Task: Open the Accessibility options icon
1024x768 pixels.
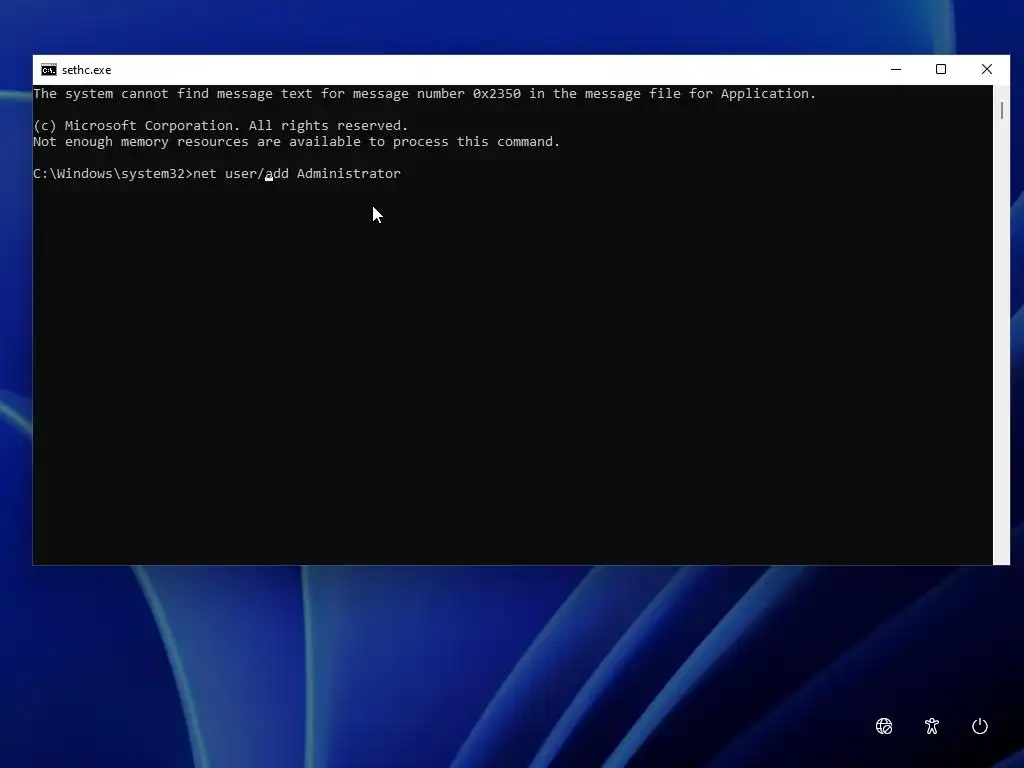Action: pyautogui.click(x=932, y=726)
